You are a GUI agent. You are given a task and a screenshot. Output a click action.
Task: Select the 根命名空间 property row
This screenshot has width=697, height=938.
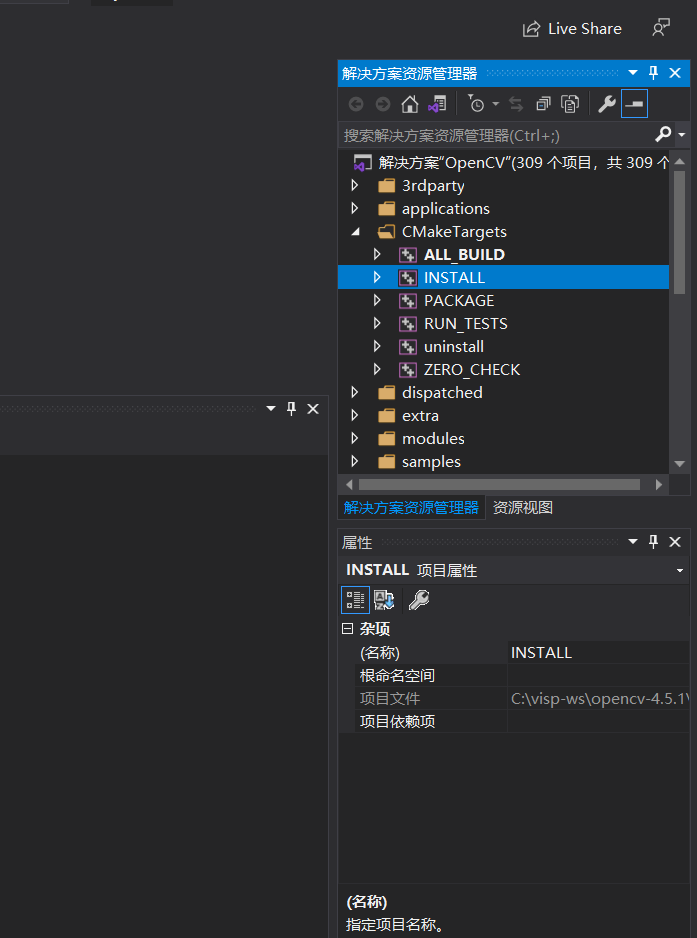pos(522,676)
